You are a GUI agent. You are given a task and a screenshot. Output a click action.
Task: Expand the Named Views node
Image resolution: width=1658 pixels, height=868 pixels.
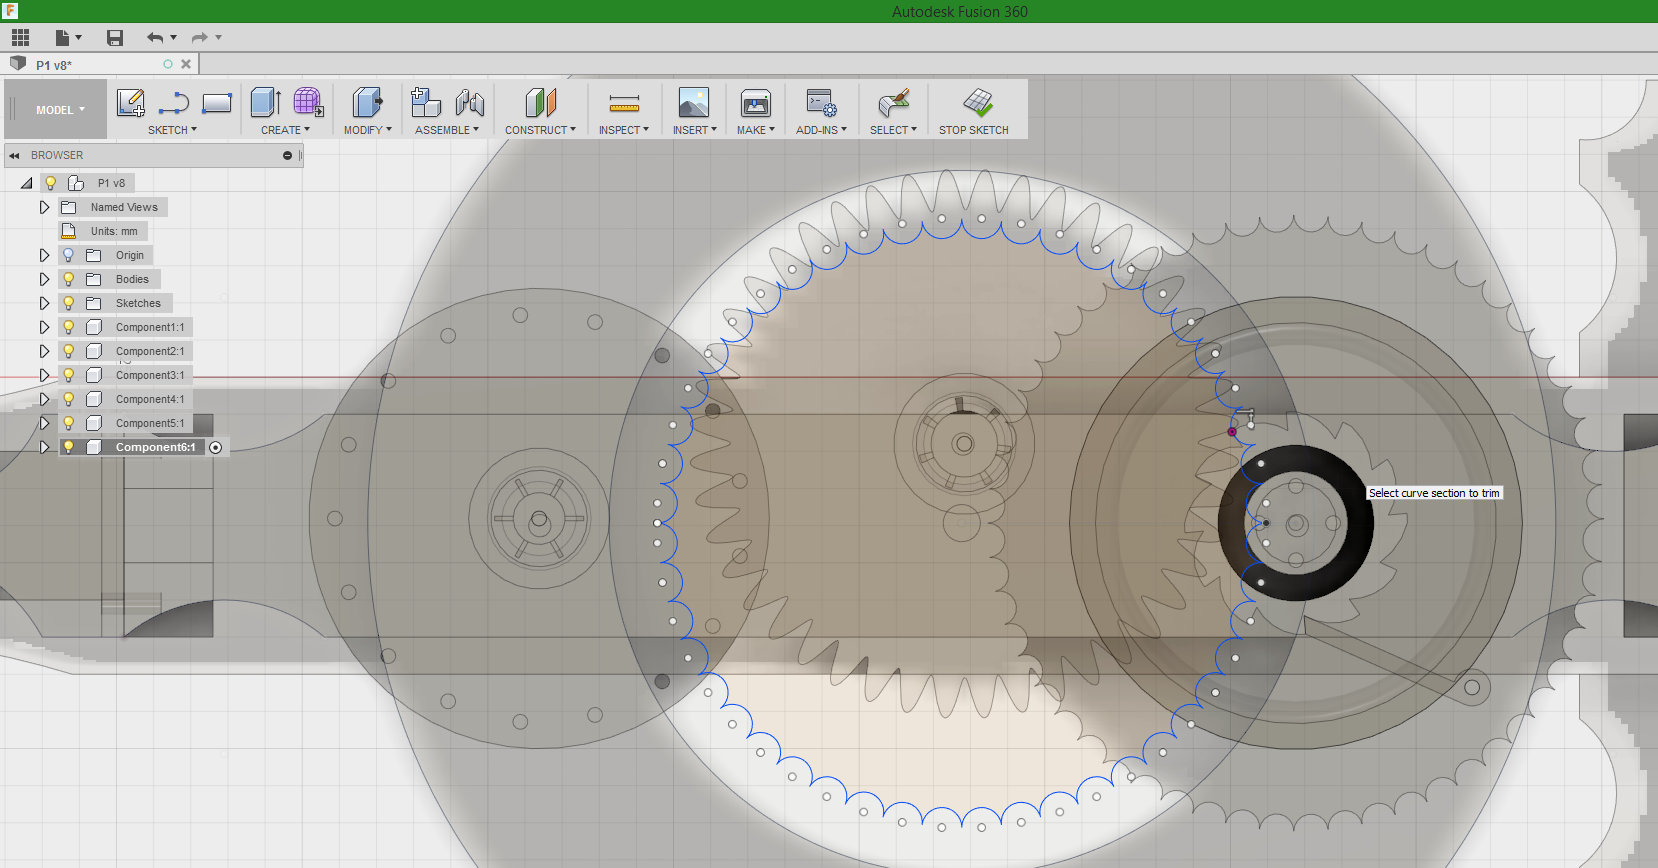pos(44,207)
